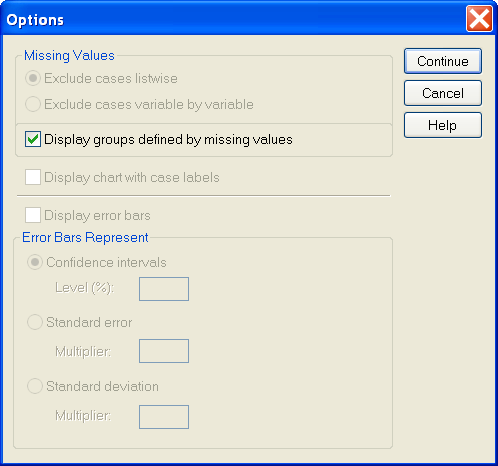Image resolution: width=498 pixels, height=466 pixels.
Task: Focus the Standard deviation Multiplier field
Action: point(164,417)
